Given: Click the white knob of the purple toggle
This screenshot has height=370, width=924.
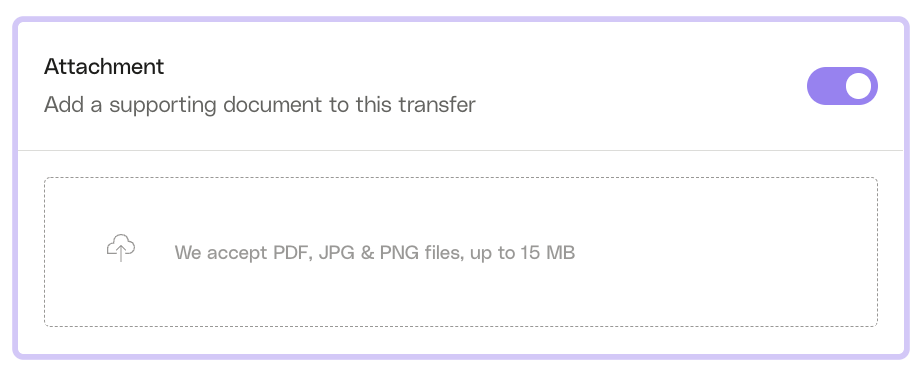Looking at the screenshot, I should coord(859,86).
